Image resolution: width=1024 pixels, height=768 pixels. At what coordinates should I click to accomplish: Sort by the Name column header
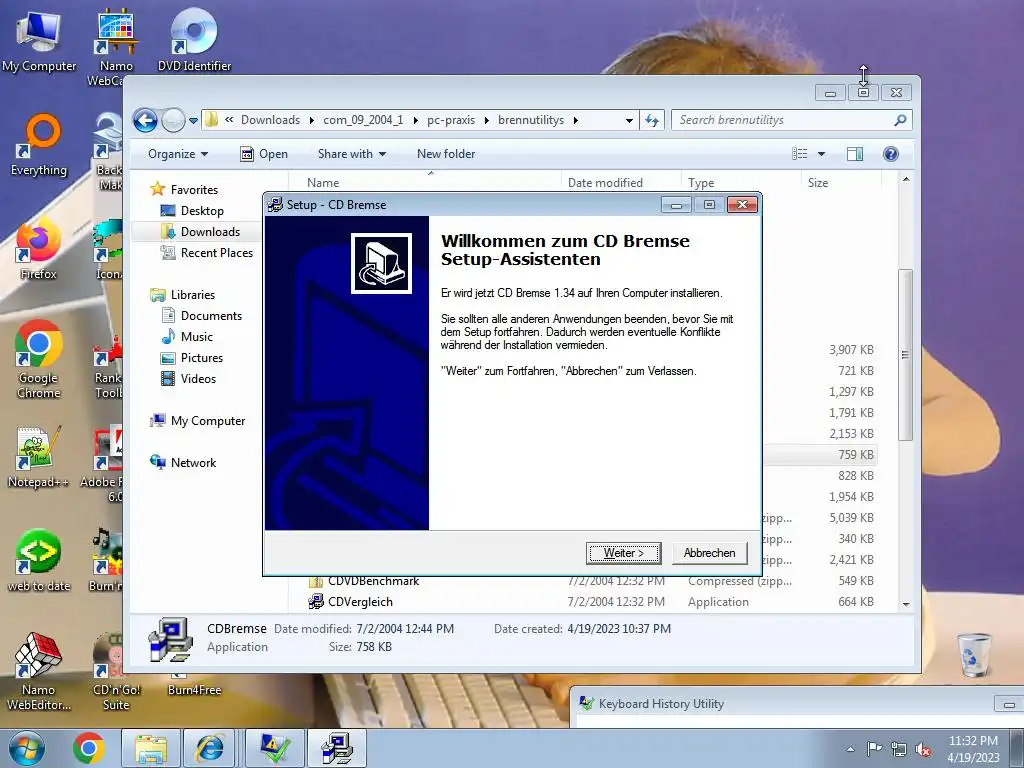point(424,183)
